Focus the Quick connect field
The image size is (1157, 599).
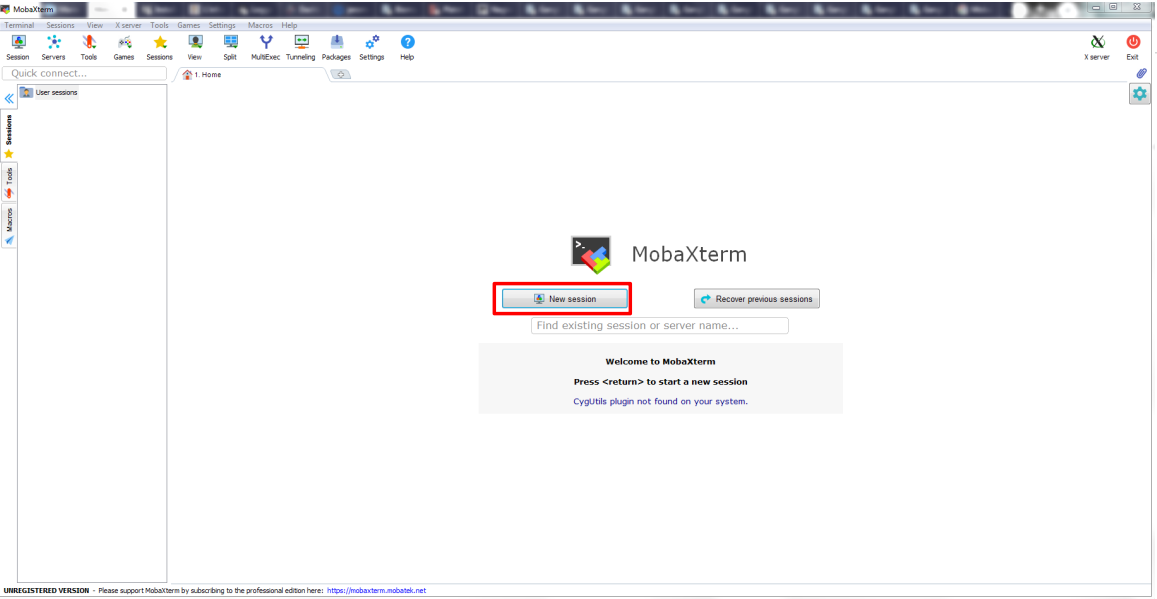pyautogui.click(x=86, y=73)
